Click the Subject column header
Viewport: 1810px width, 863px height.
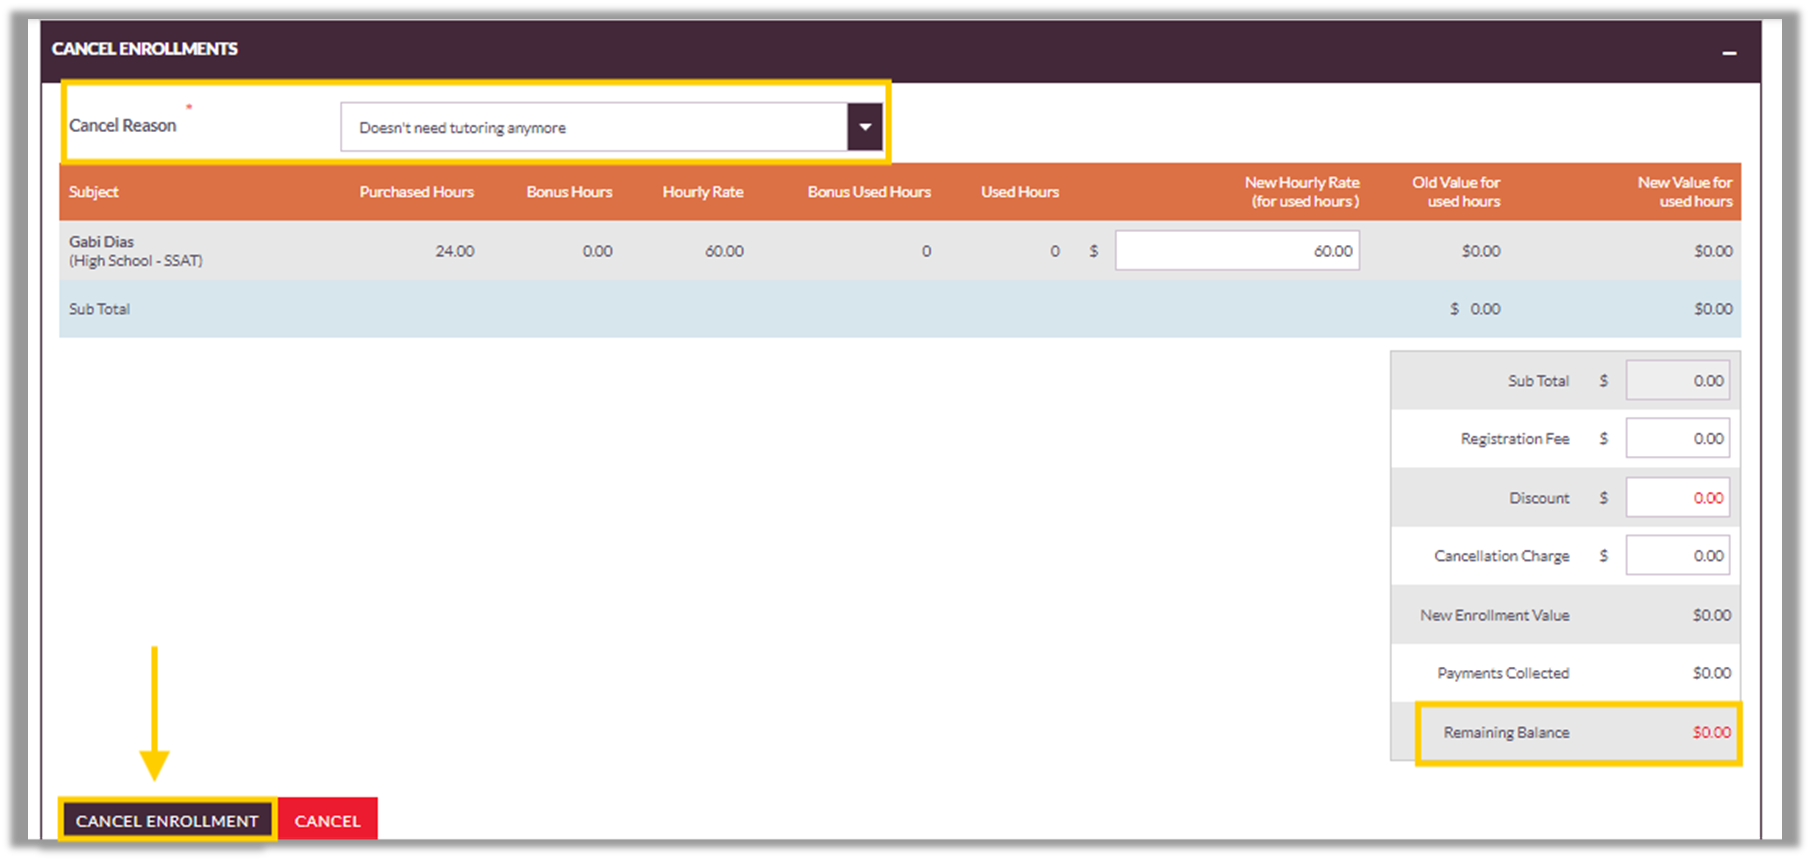pyautogui.click(x=93, y=192)
